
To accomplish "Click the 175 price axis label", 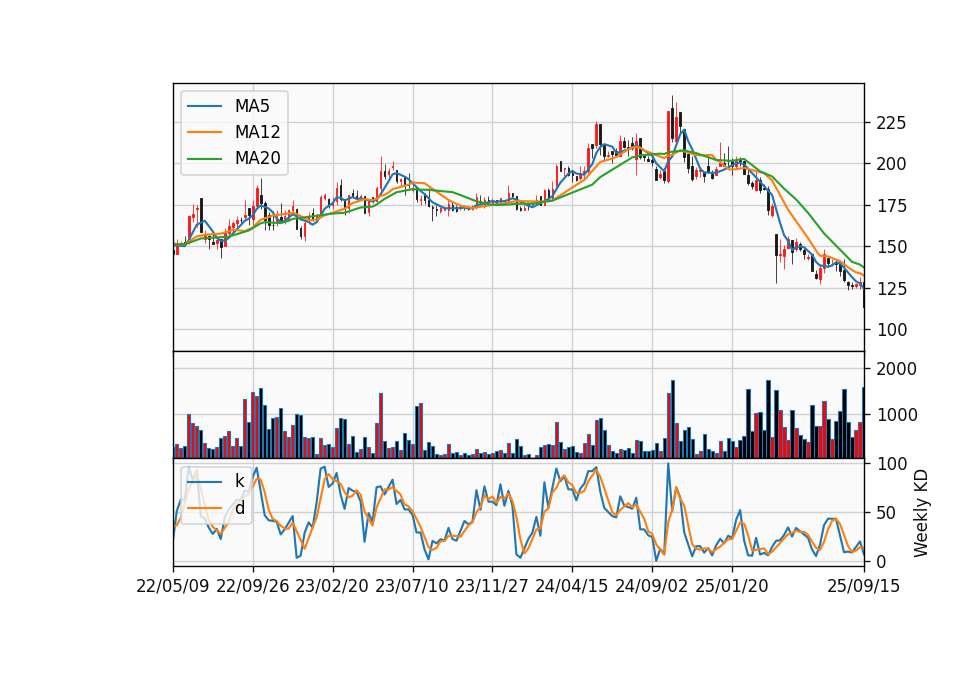I will tap(891, 206).
